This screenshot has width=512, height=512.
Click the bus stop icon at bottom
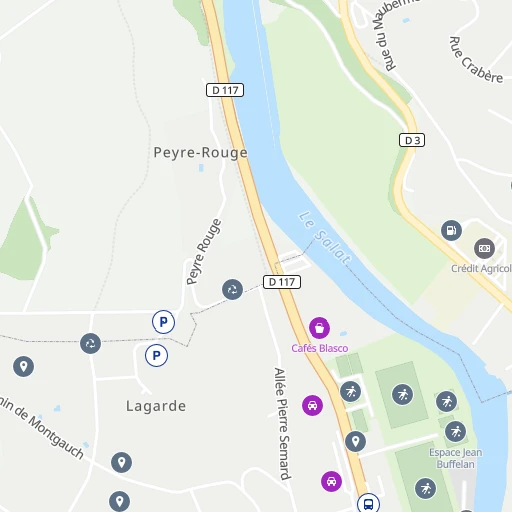(x=368, y=503)
